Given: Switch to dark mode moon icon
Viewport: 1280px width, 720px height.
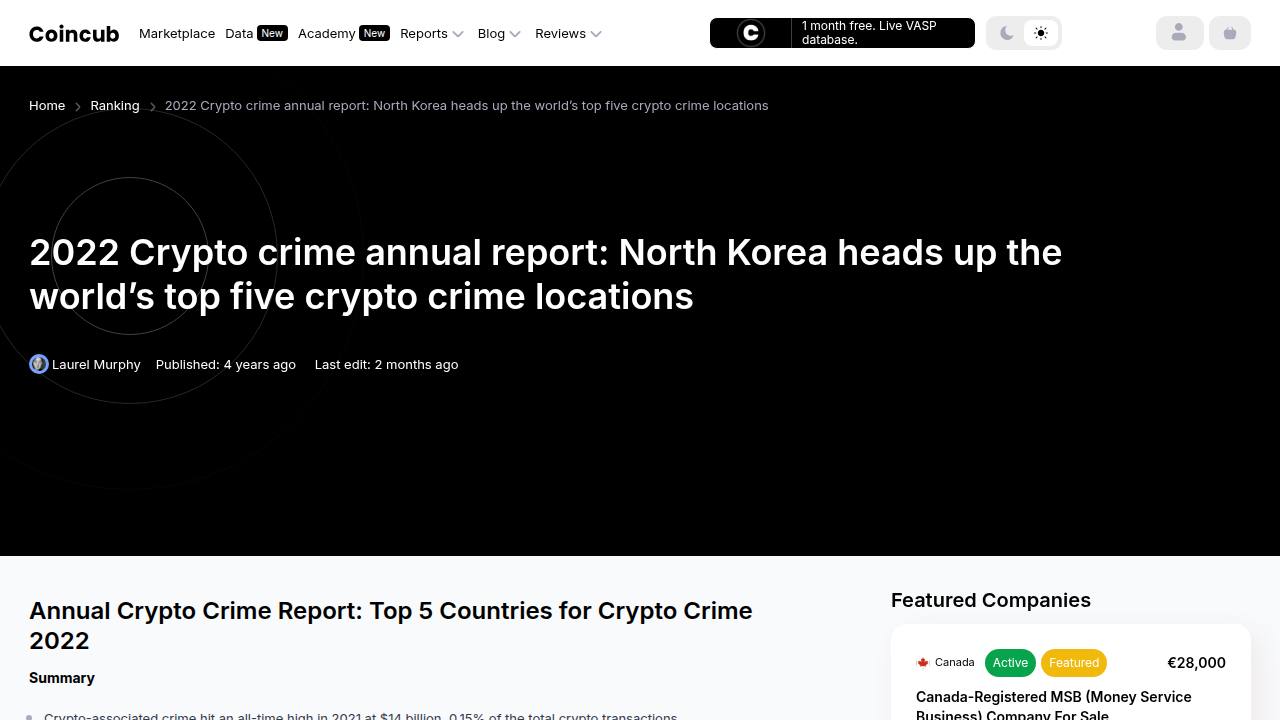Looking at the screenshot, I should point(1007,33).
